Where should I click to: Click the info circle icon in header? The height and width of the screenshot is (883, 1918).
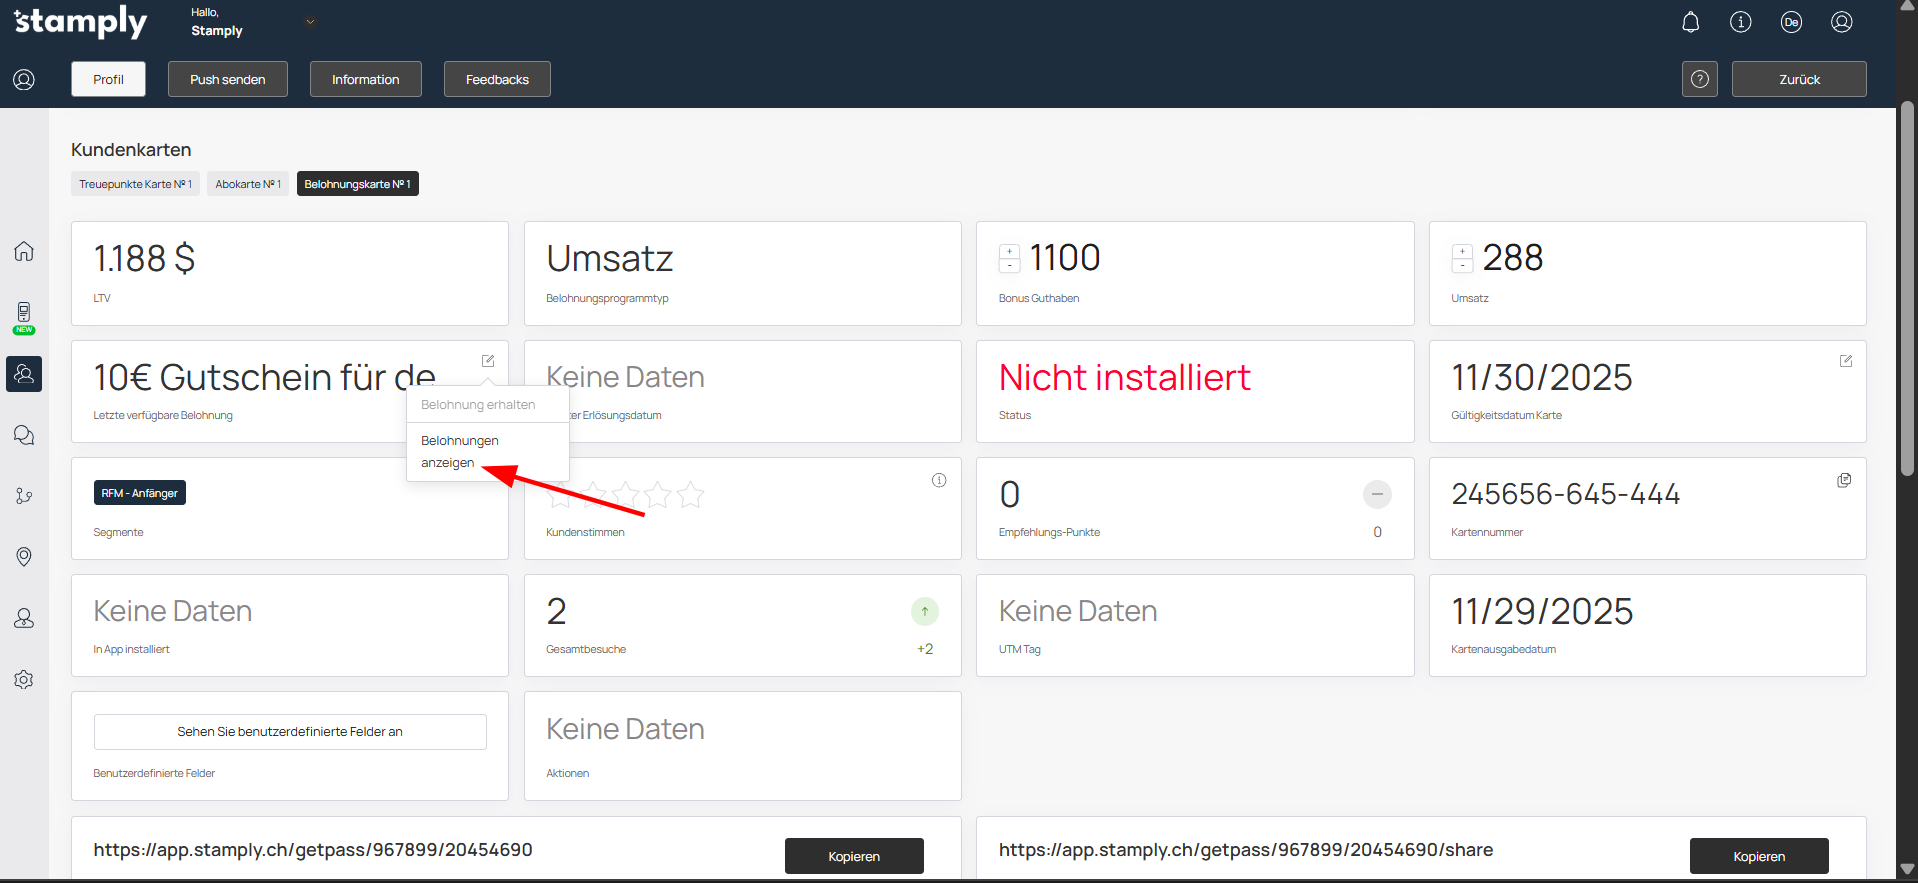tap(1740, 22)
